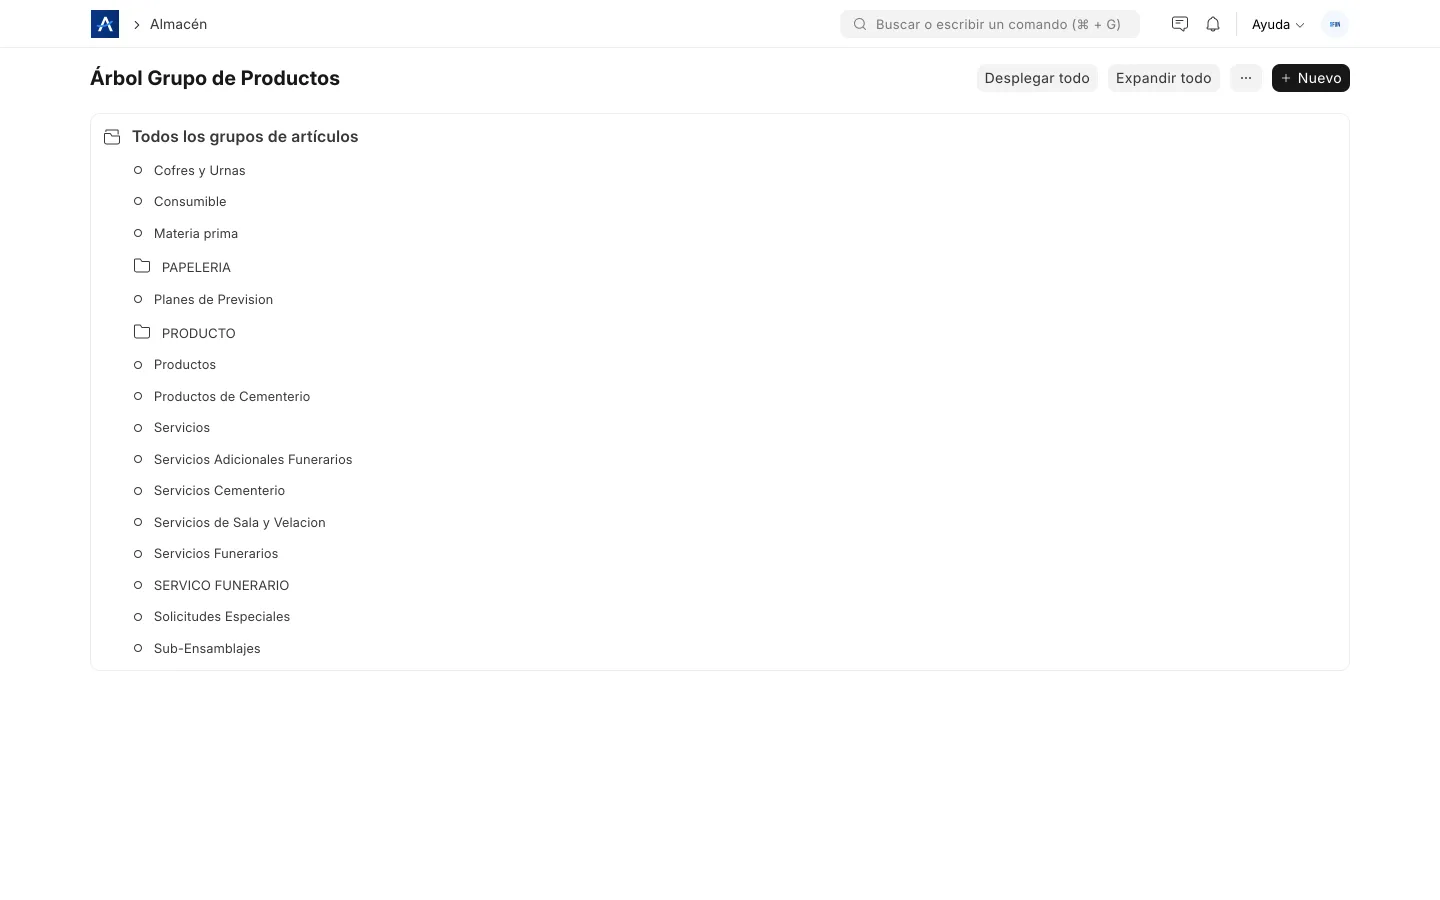The height and width of the screenshot is (900, 1440).
Task: Select Servicios Funerarios tree item
Action: 216,553
